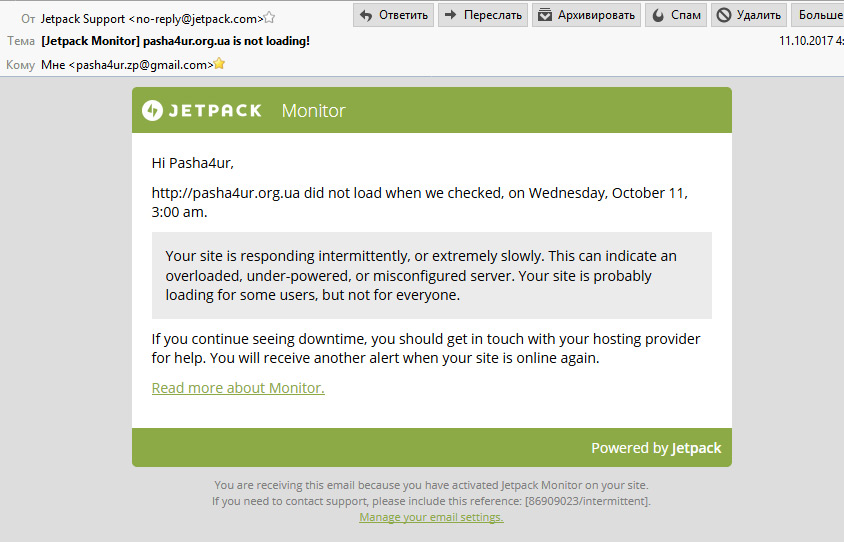Click the Jetpack lightning logo icon

click(152, 110)
